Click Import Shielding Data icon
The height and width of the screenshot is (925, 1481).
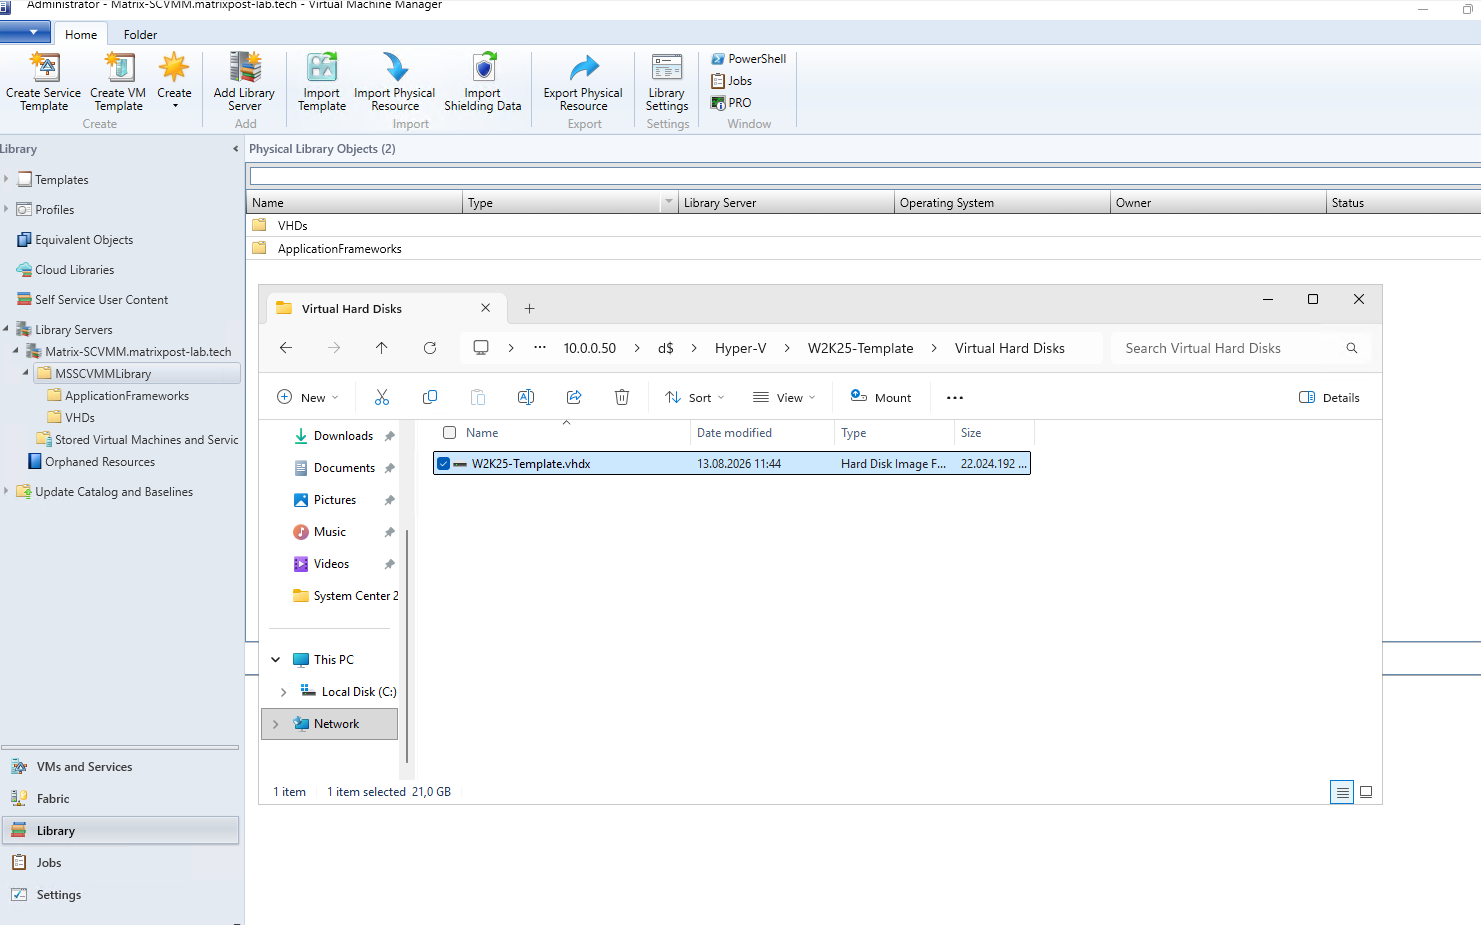483,67
